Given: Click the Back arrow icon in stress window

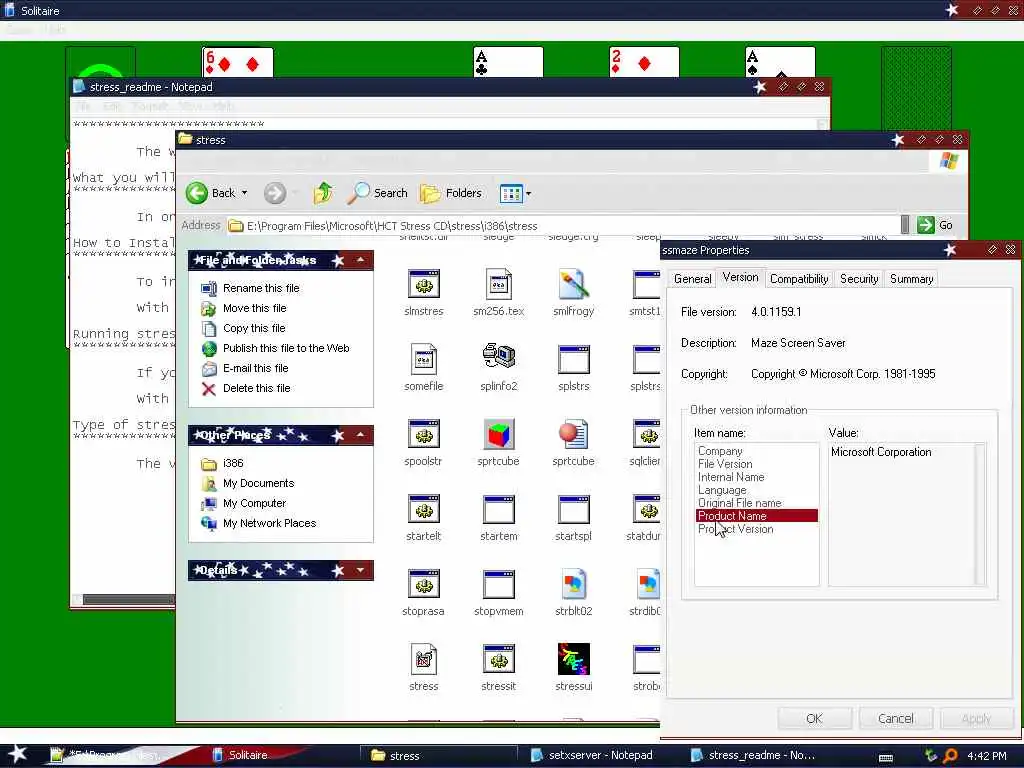Looking at the screenshot, I should 197,193.
